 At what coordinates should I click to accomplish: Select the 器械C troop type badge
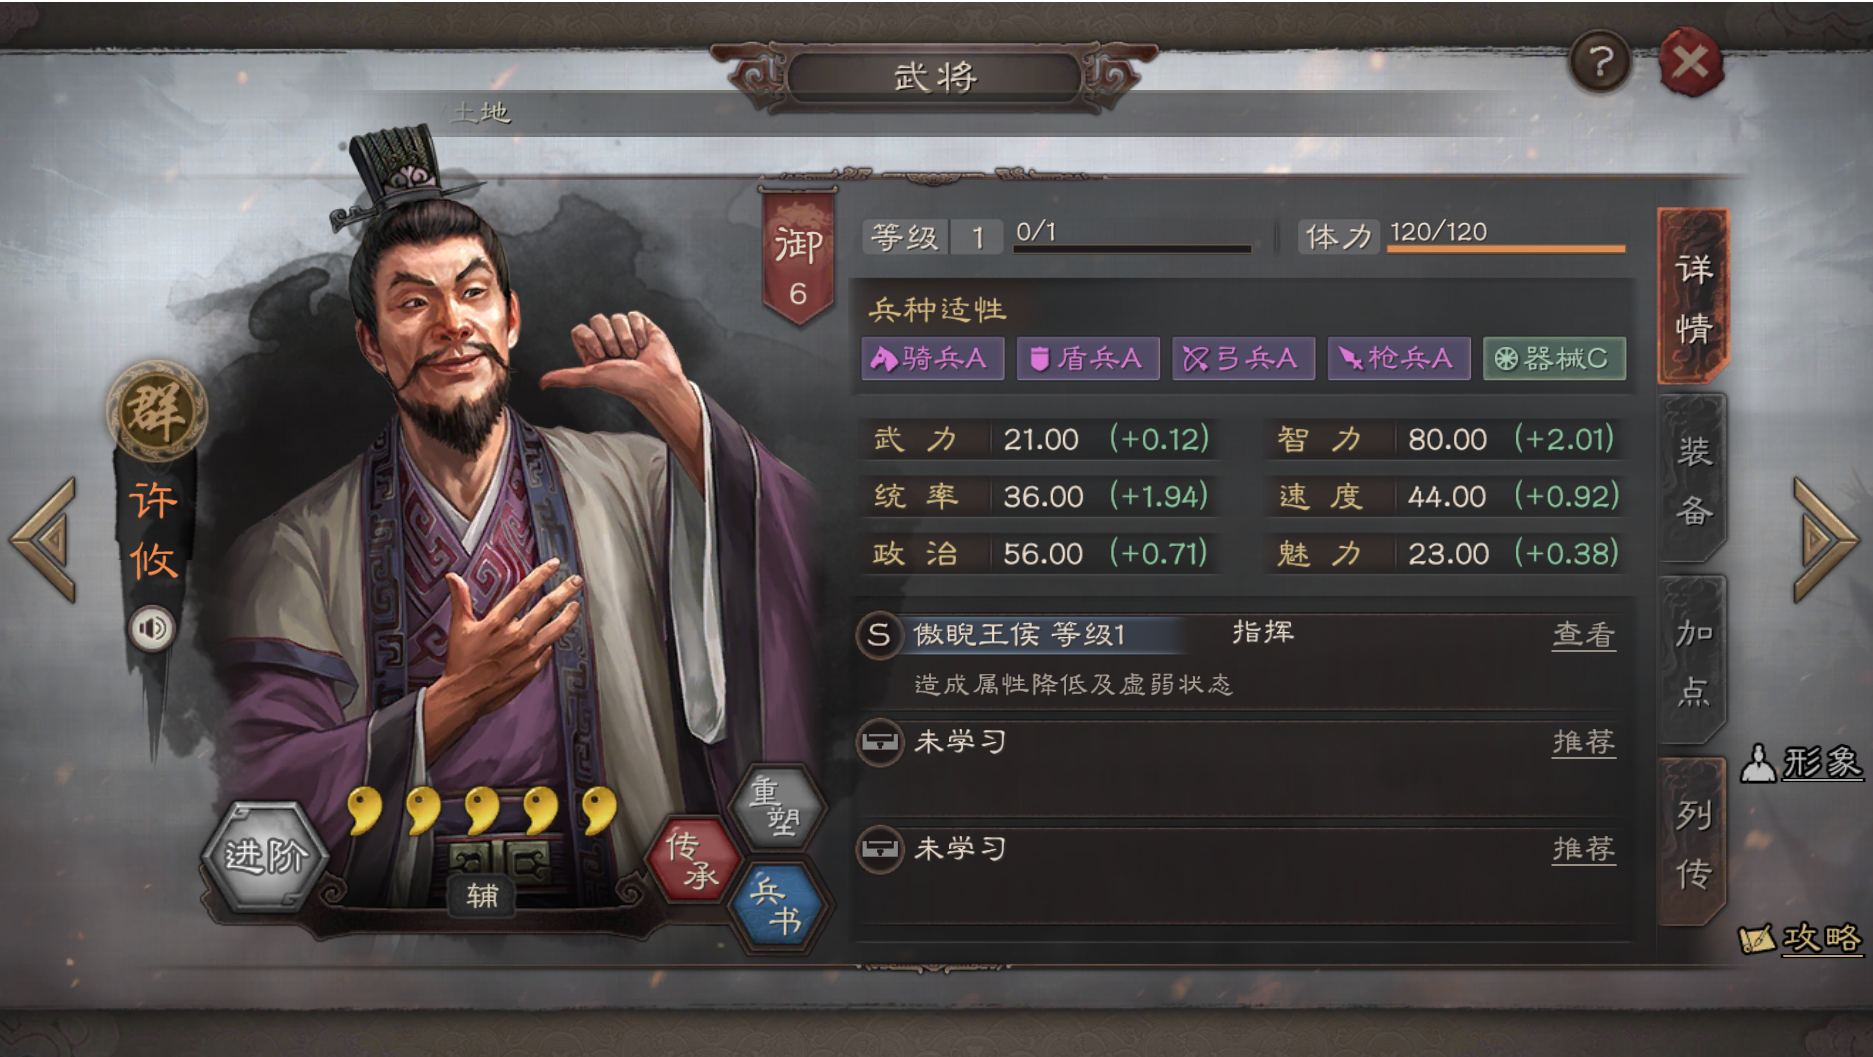[1554, 358]
